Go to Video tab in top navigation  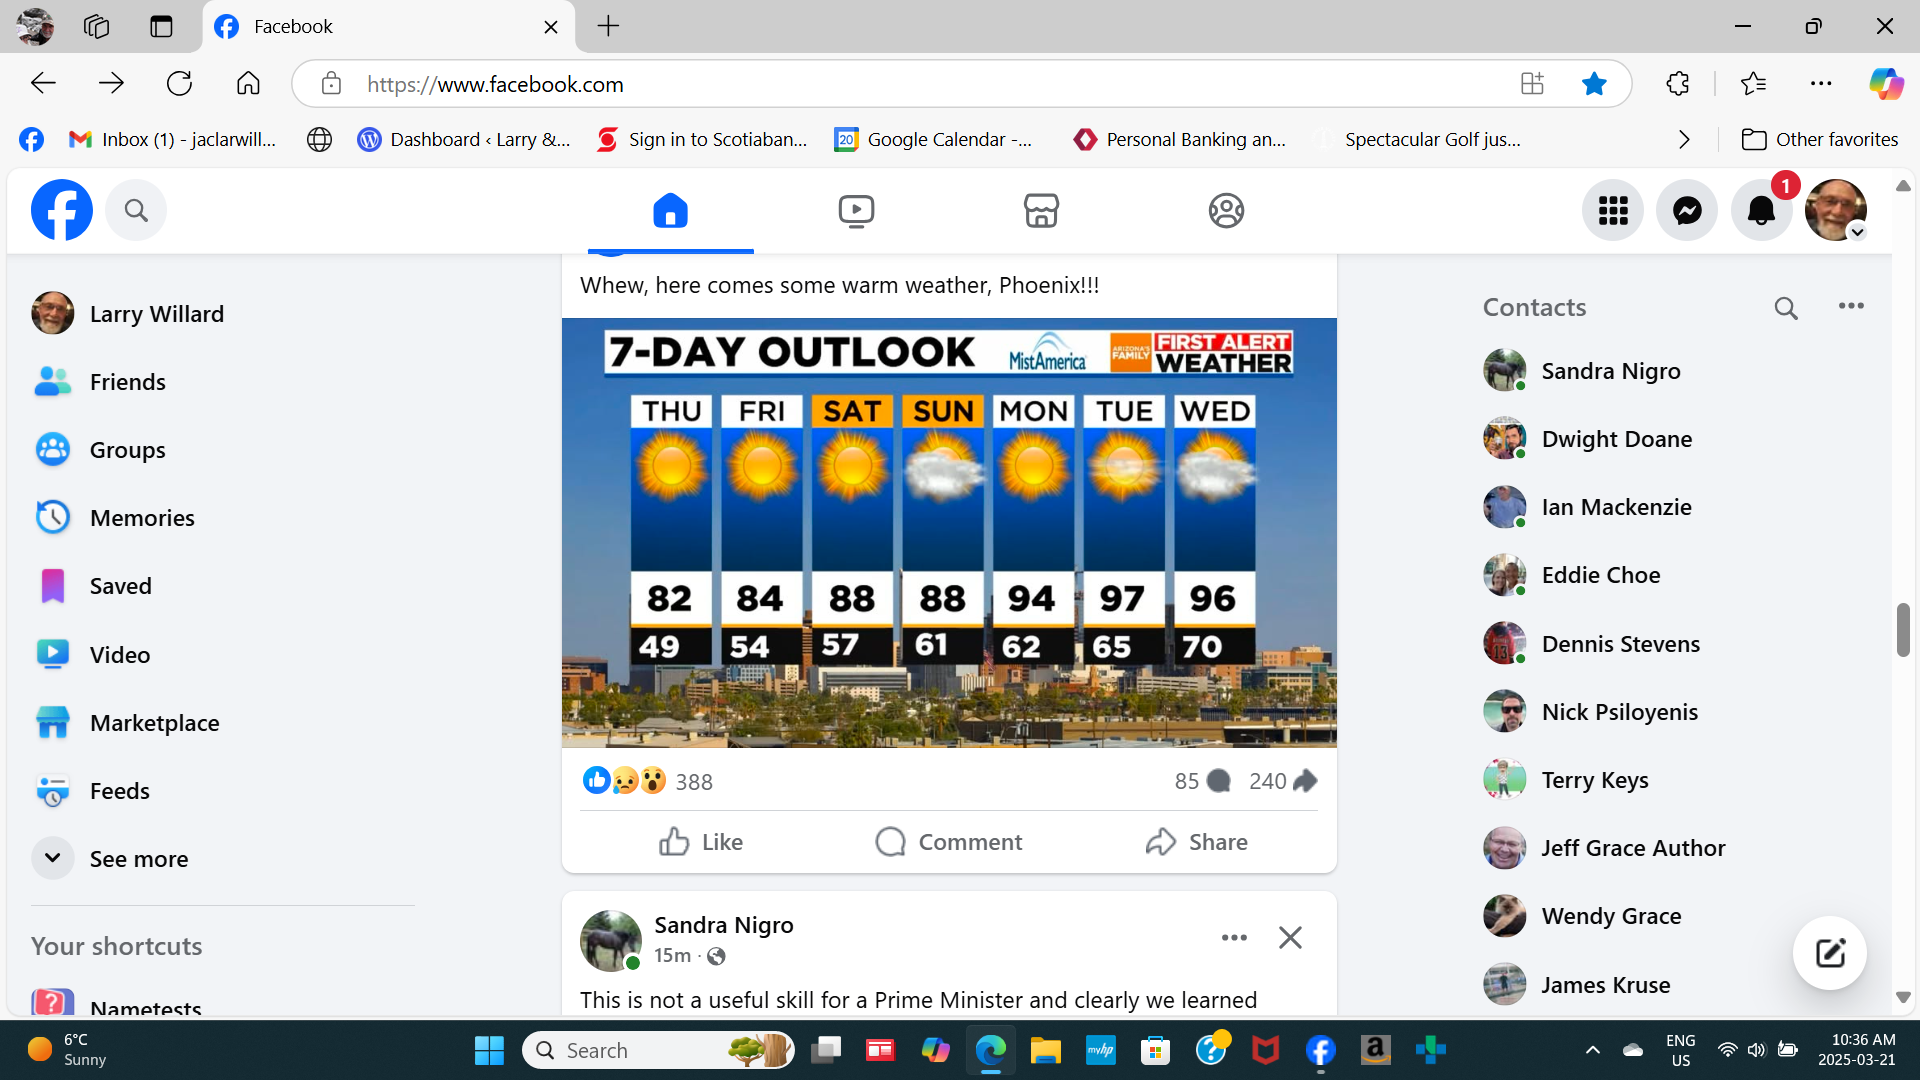[x=856, y=211]
